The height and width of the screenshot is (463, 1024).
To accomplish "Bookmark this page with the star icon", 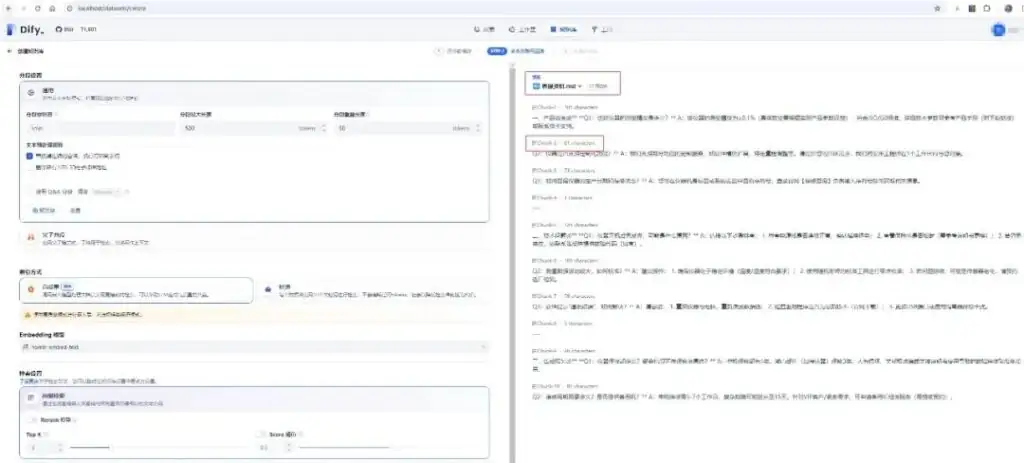I will (x=937, y=8).
